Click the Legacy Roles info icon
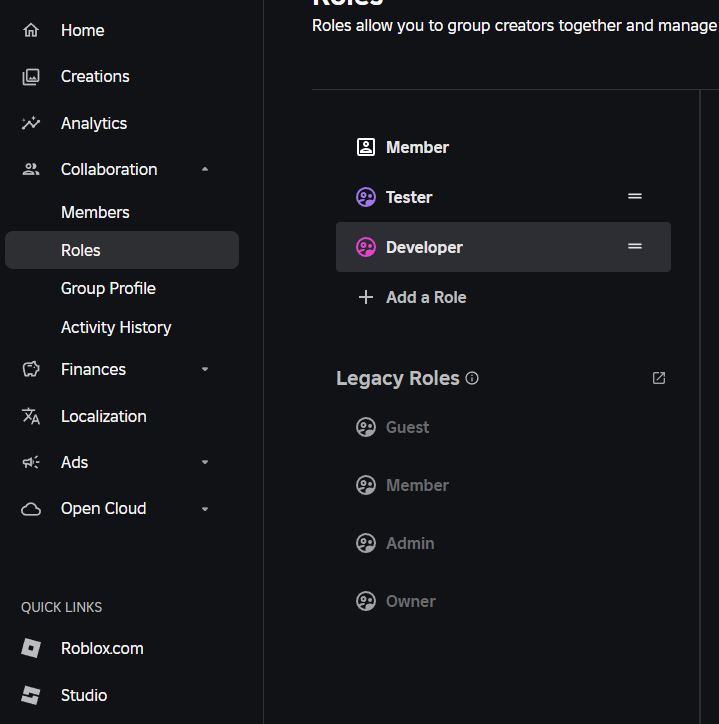This screenshot has width=719, height=724. (x=473, y=378)
